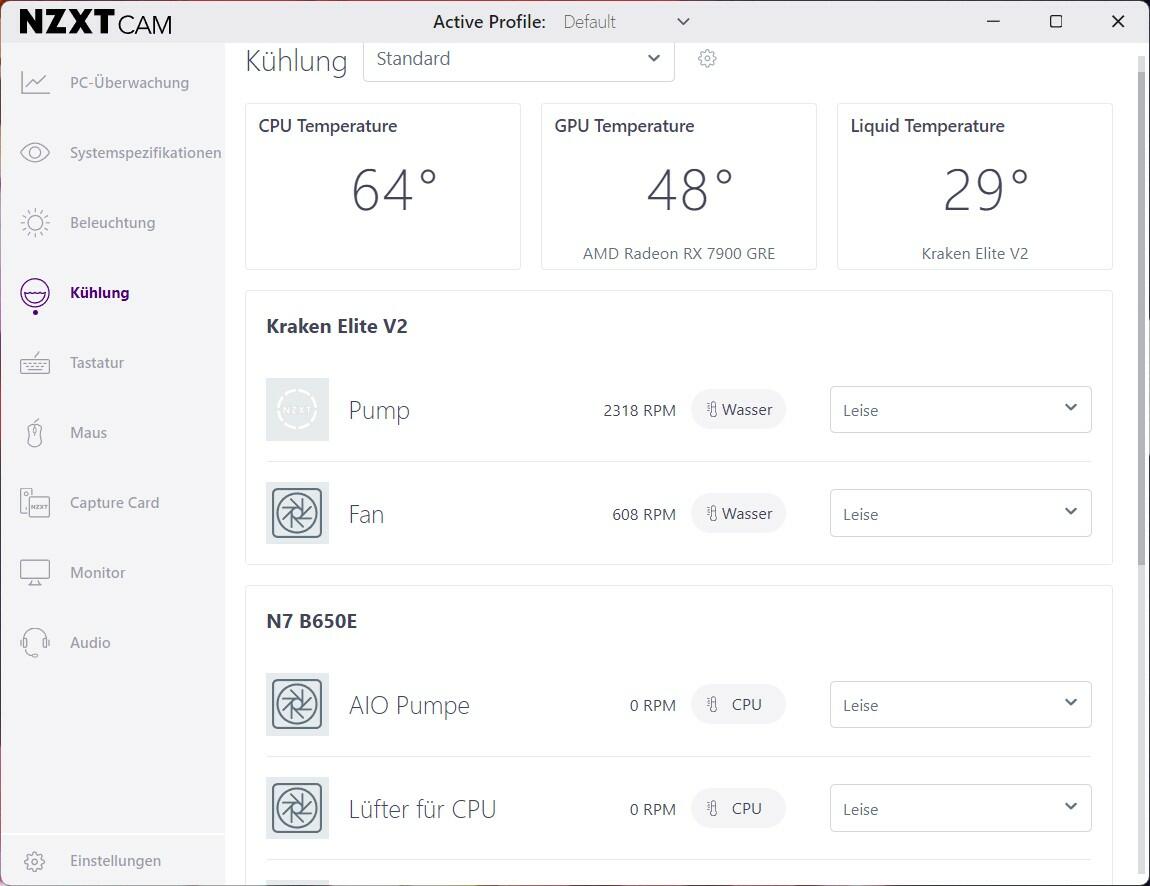Open the Pump Leise mode dropdown

coord(960,409)
